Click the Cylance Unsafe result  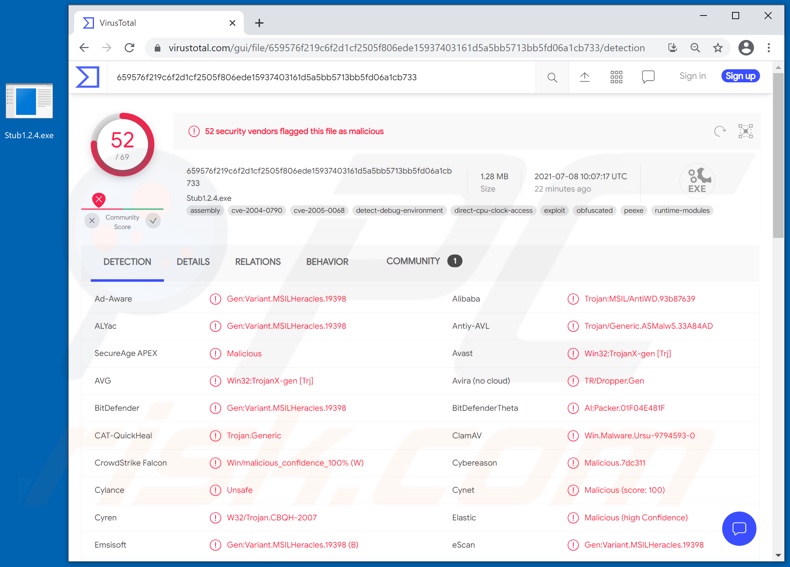pyautogui.click(x=239, y=490)
